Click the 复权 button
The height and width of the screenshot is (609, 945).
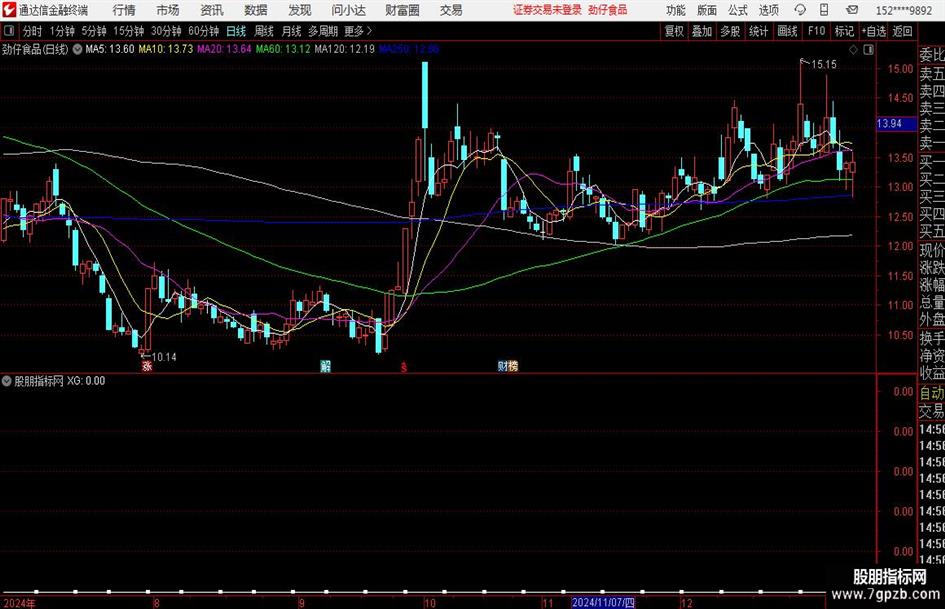[674, 31]
